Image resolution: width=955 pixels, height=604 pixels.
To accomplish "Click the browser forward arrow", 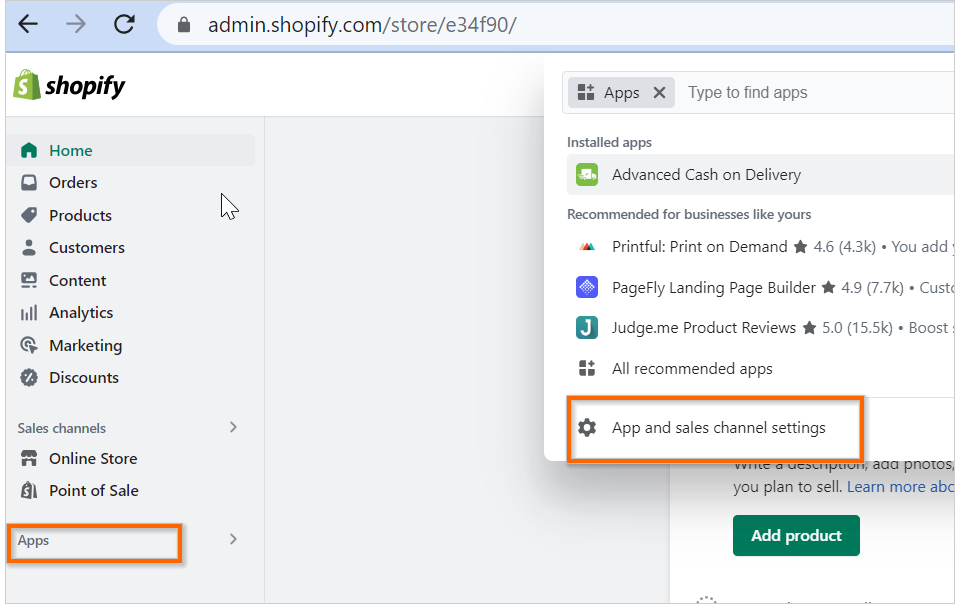I will click(x=76, y=24).
